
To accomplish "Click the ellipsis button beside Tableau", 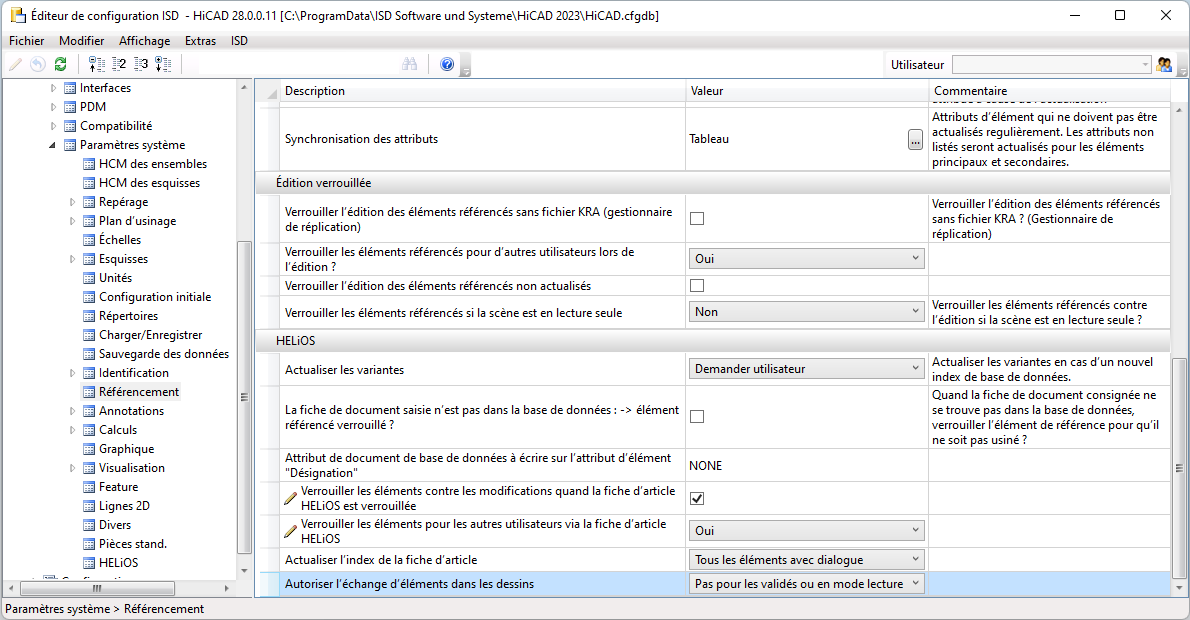I will pos(915,140).
